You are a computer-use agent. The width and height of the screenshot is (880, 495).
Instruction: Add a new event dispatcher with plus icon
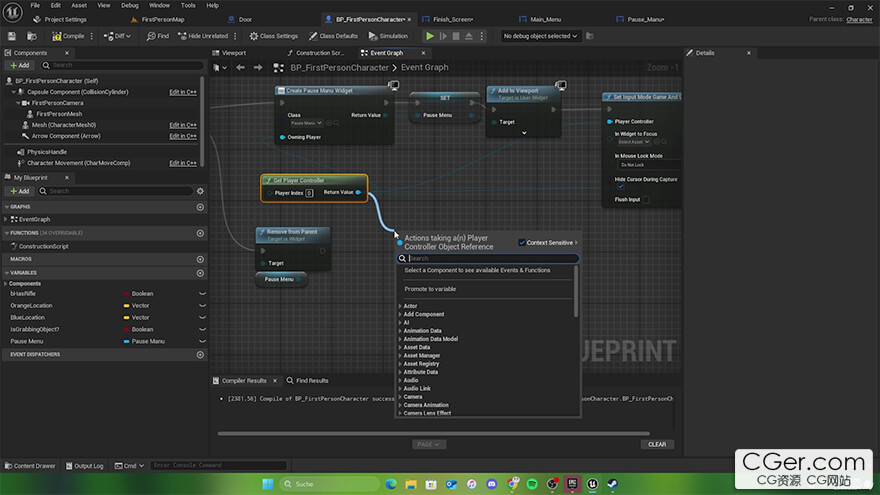(200, 355)
